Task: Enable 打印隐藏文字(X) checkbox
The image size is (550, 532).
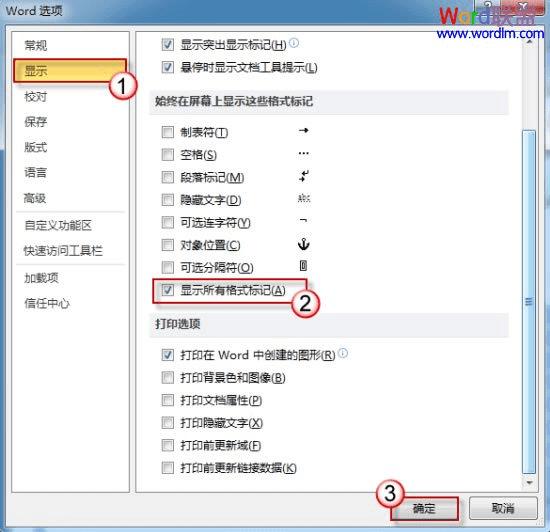Action: click(167, 423)
